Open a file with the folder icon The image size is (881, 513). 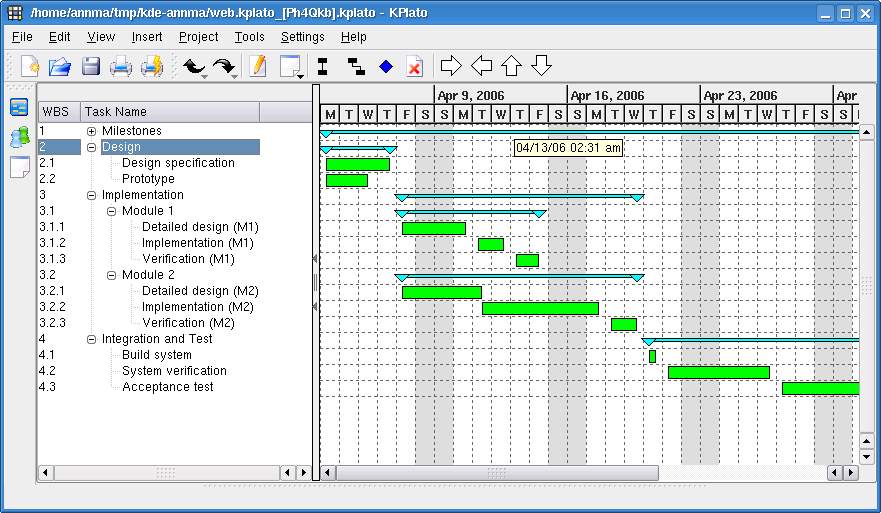click(60, 66)
